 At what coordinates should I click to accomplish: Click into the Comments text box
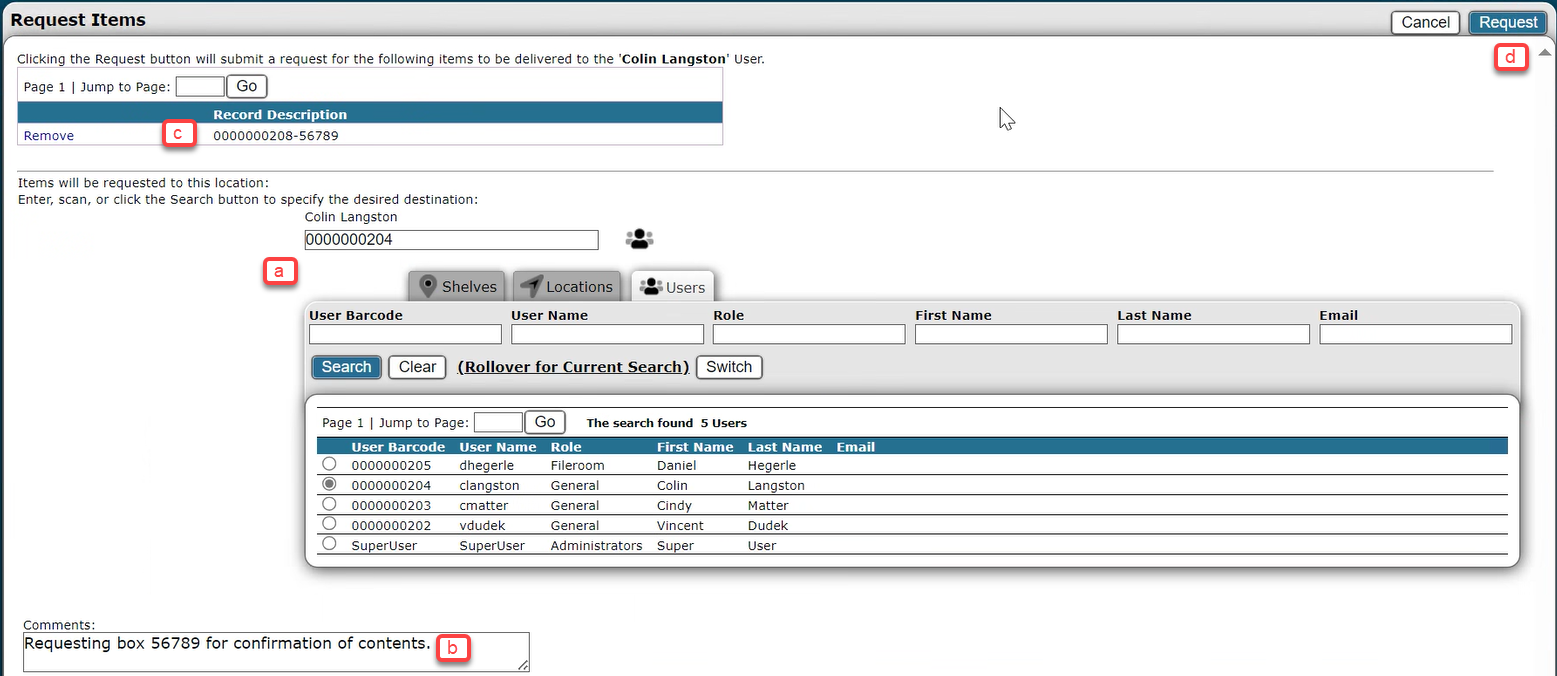click(275, 651)
